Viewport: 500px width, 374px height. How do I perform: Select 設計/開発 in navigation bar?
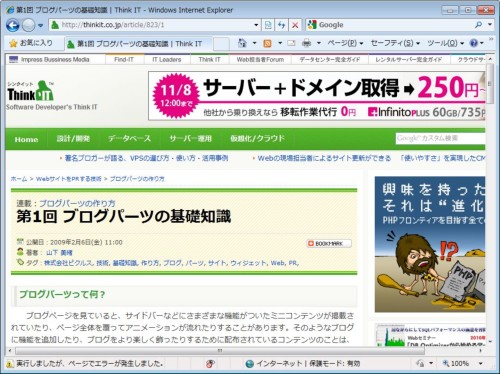point(73,139)
